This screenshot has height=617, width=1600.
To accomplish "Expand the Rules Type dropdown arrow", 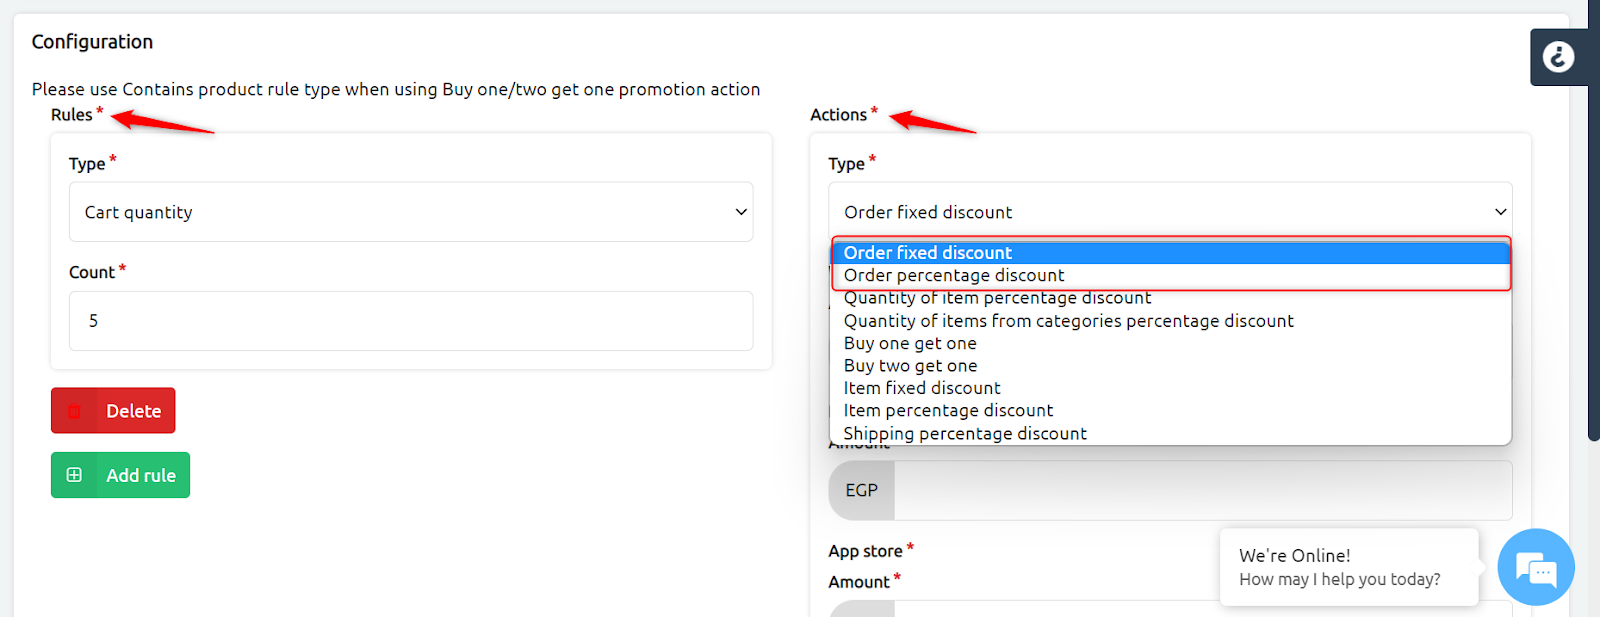I will [x=741, y=212].
